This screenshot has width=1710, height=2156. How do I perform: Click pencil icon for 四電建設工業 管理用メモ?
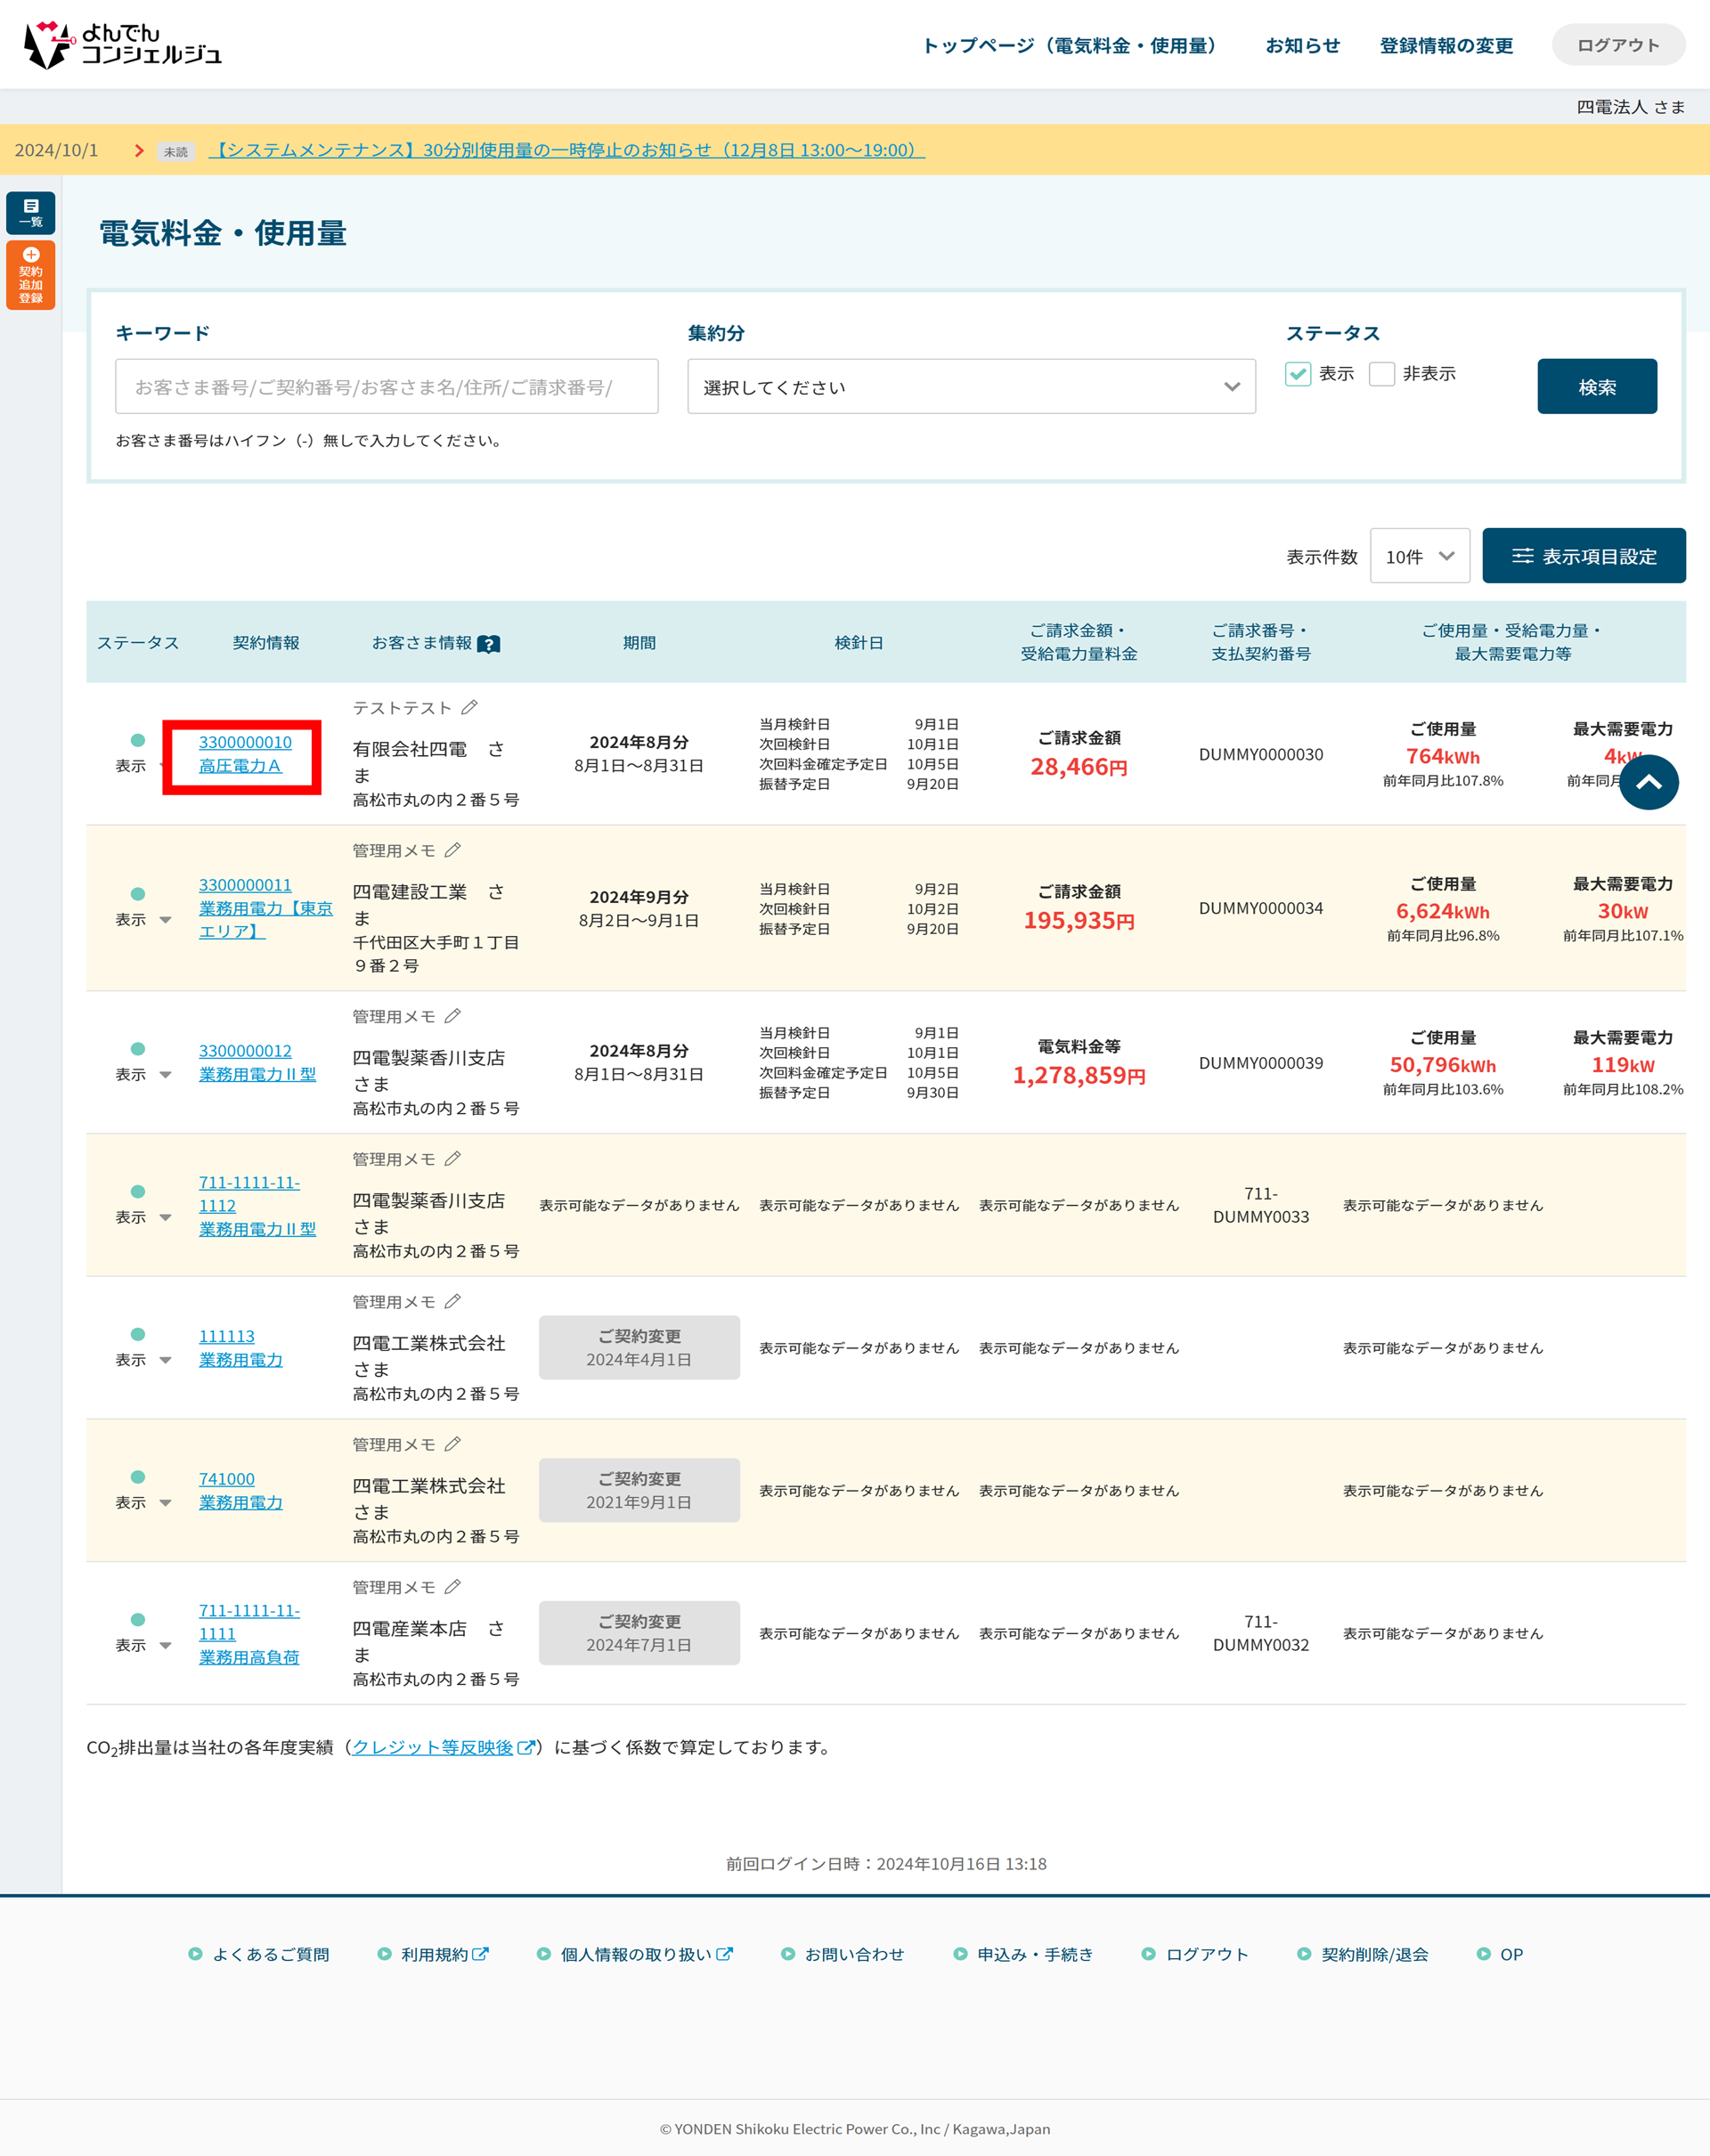tap(452, 851)
